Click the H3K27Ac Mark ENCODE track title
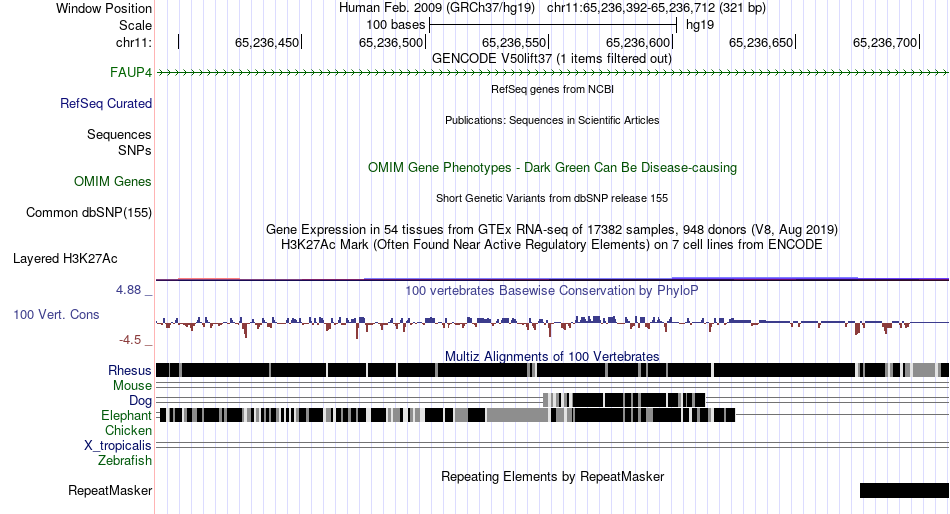This screenshot has height=514, width=950. tap(552, 245)
